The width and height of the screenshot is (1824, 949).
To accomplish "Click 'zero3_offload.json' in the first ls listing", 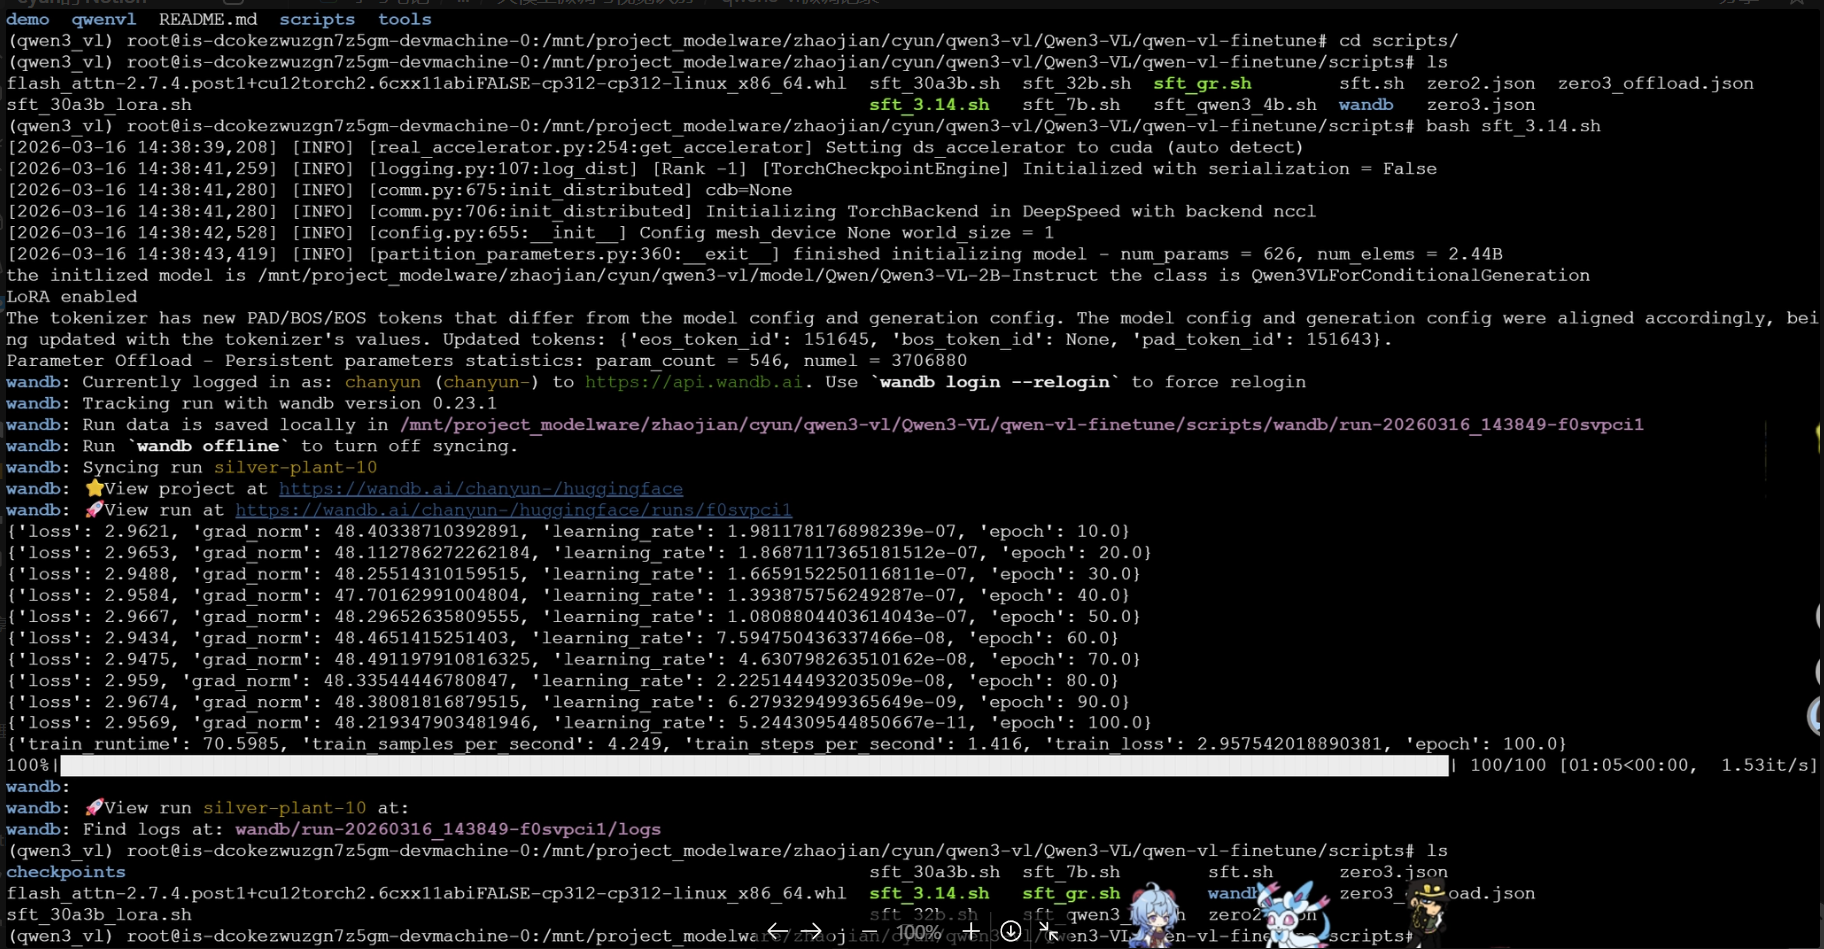I will 1655,83.
